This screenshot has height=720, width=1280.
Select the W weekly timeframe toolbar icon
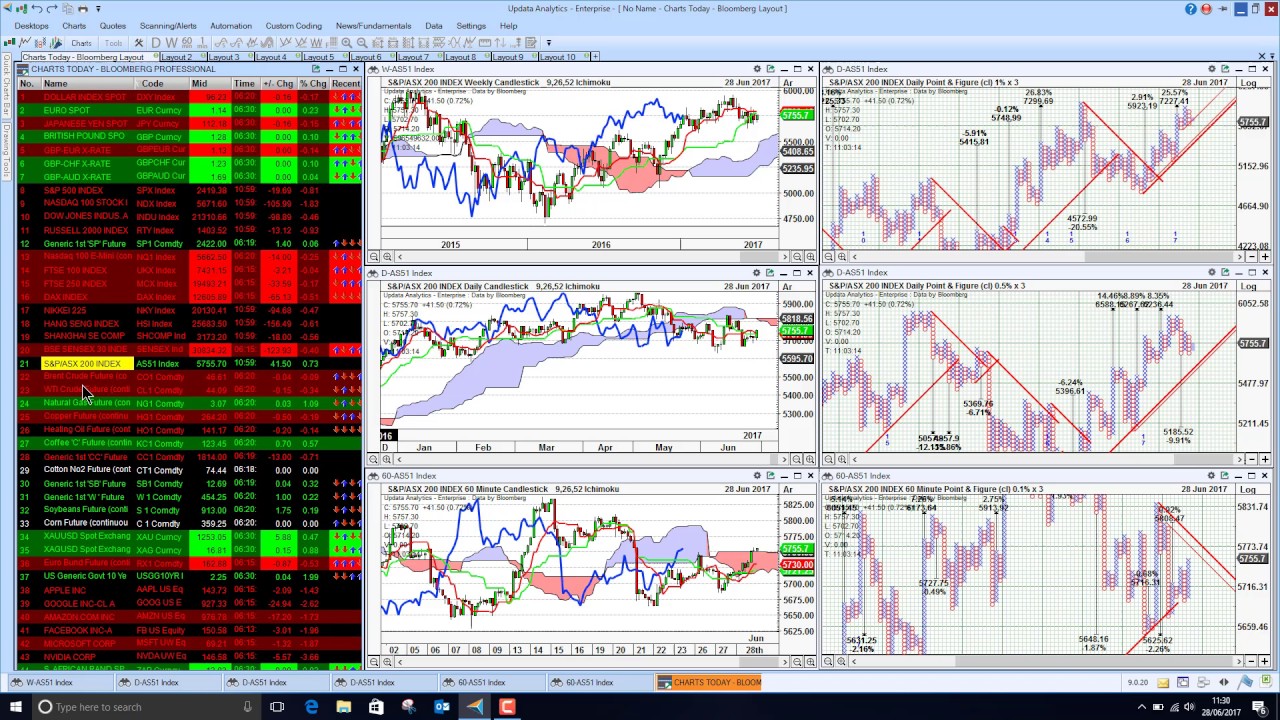pos(171,43)
